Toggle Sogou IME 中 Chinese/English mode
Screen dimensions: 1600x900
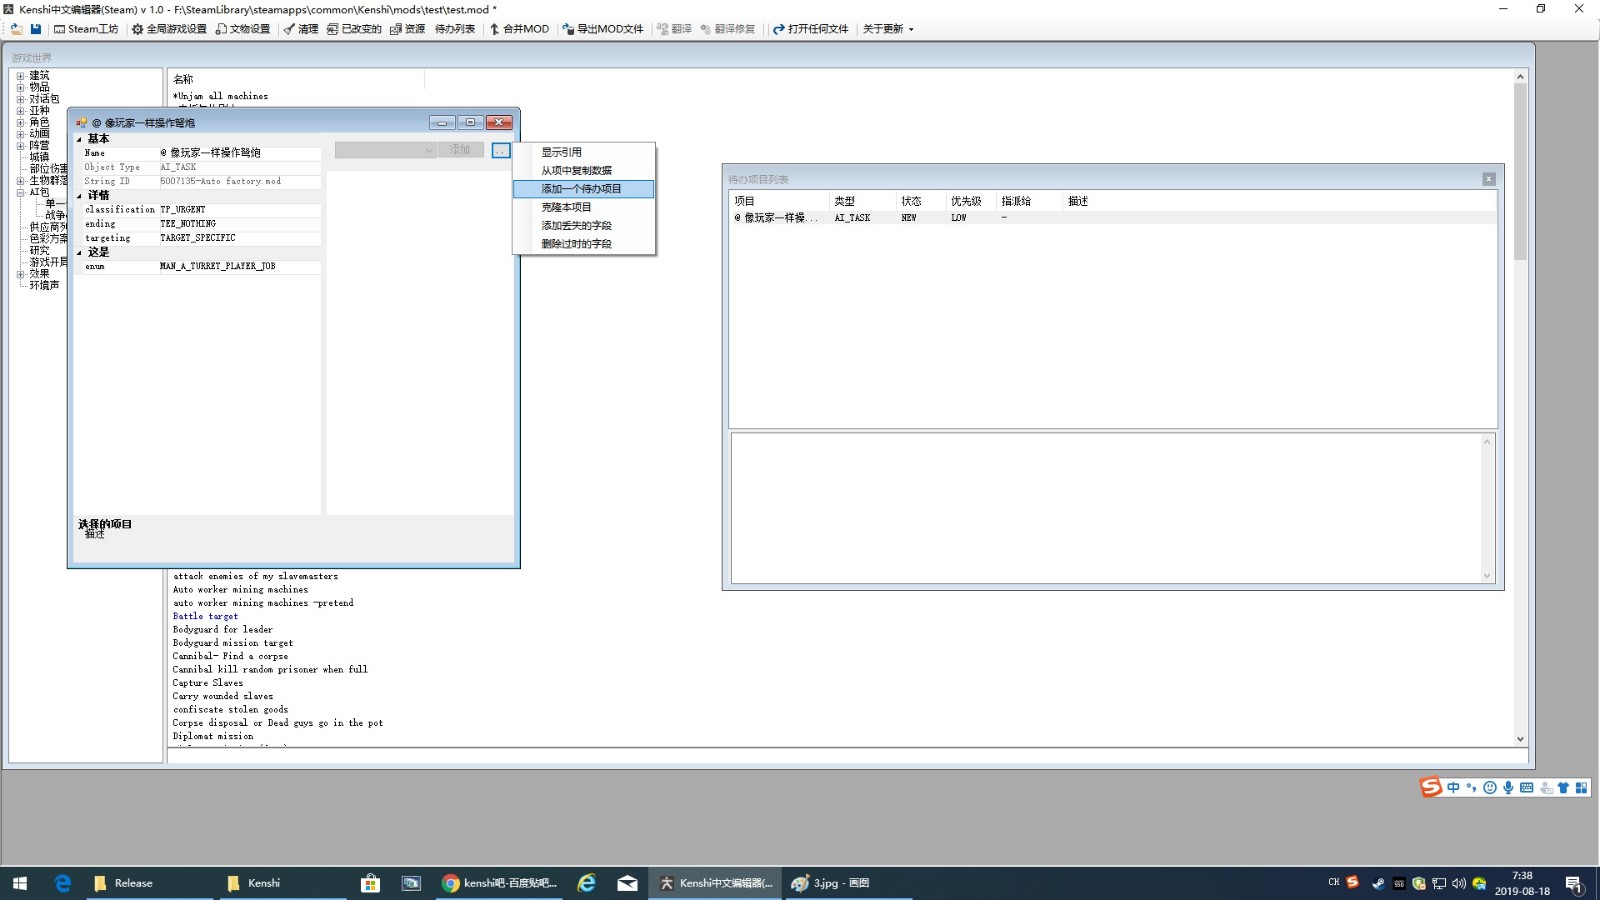coord(1453,788)
